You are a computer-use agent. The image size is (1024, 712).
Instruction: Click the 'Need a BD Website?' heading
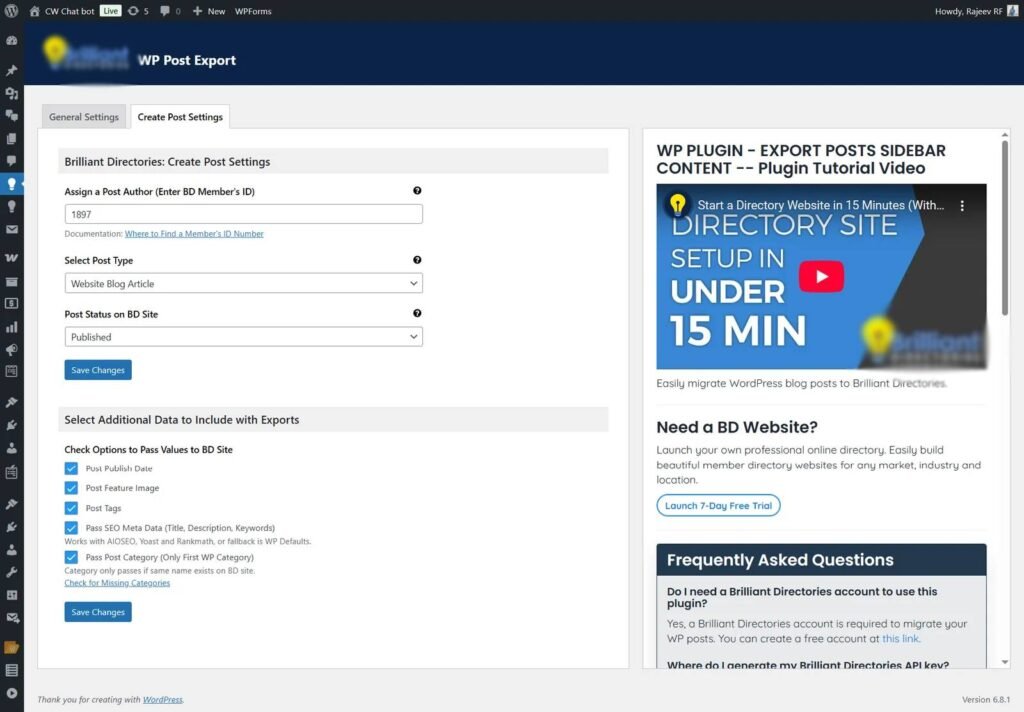tap(737, 427)
